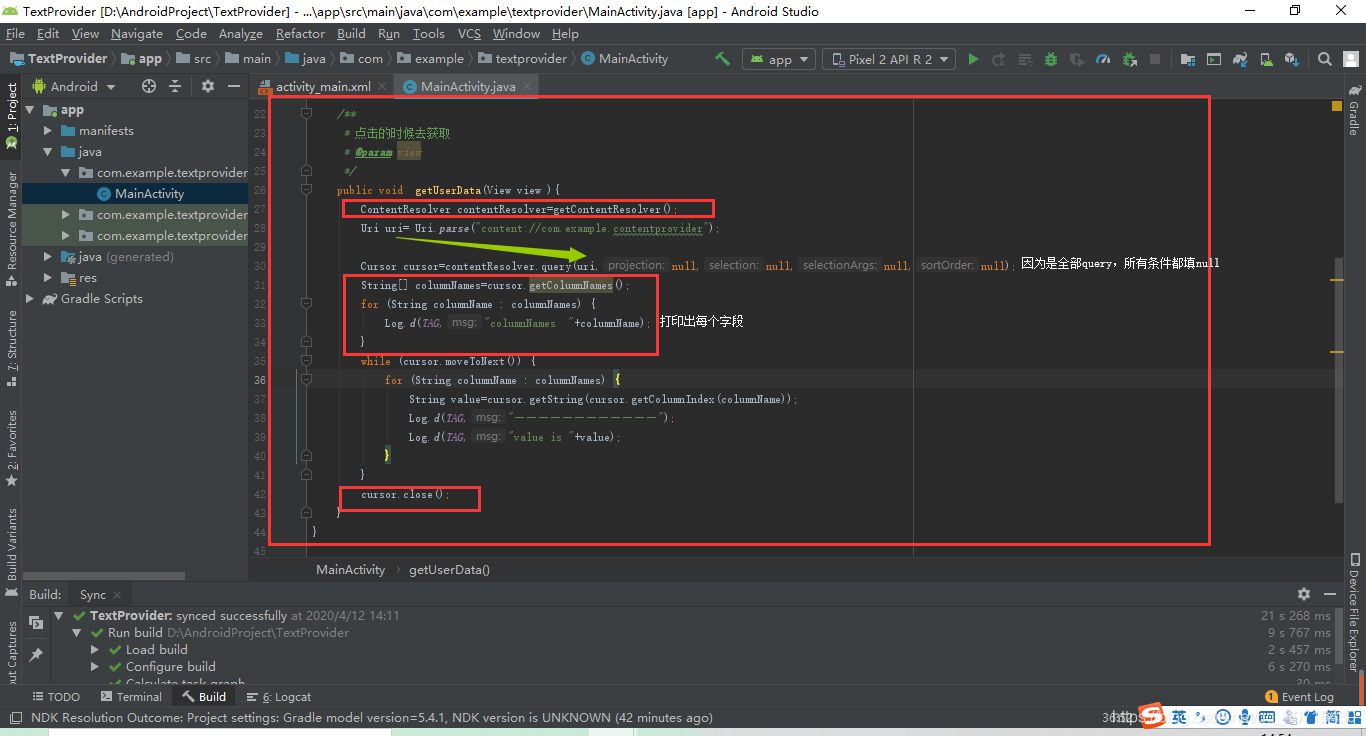Click the Make Project hammer icon

[722, 59]
